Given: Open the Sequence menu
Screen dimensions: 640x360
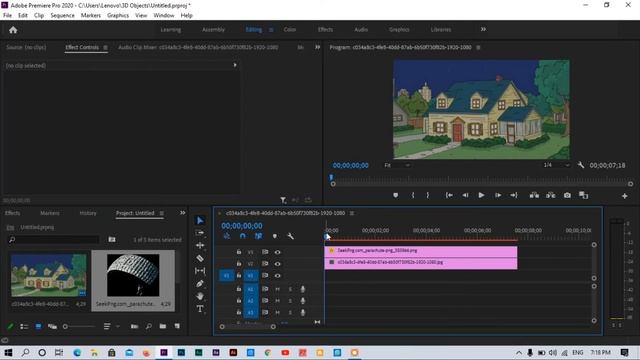Looking at the screenshot, I should click(62, 16).
